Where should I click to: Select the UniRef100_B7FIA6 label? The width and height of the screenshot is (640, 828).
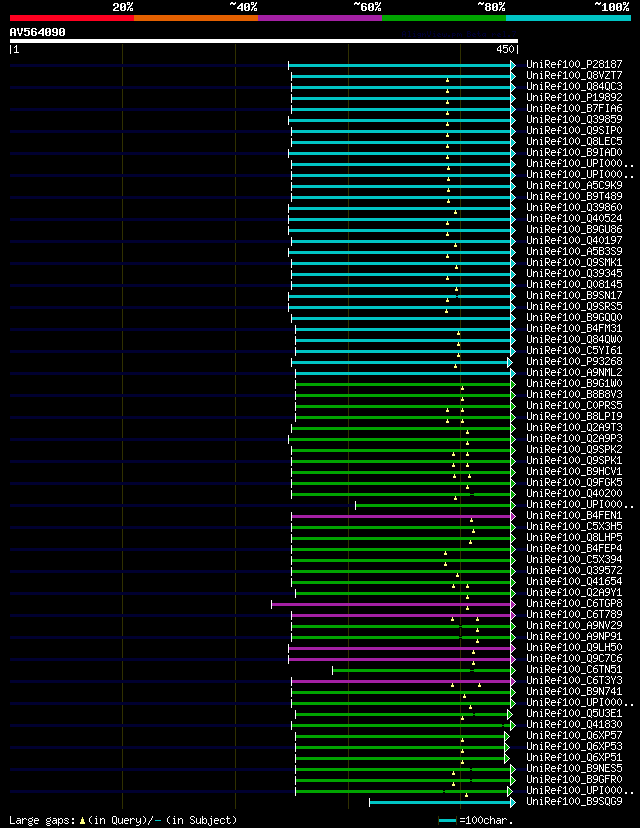574,109
